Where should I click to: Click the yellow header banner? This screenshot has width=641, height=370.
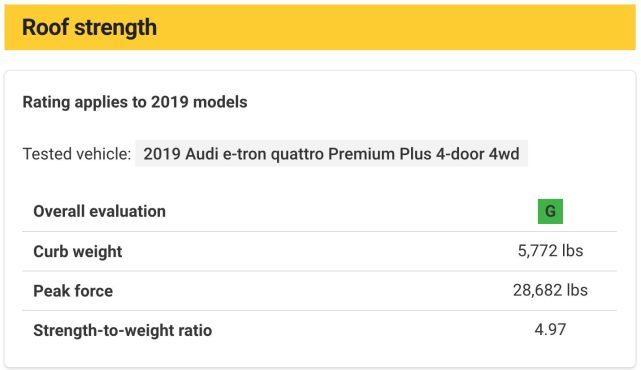tap(320, 27)
